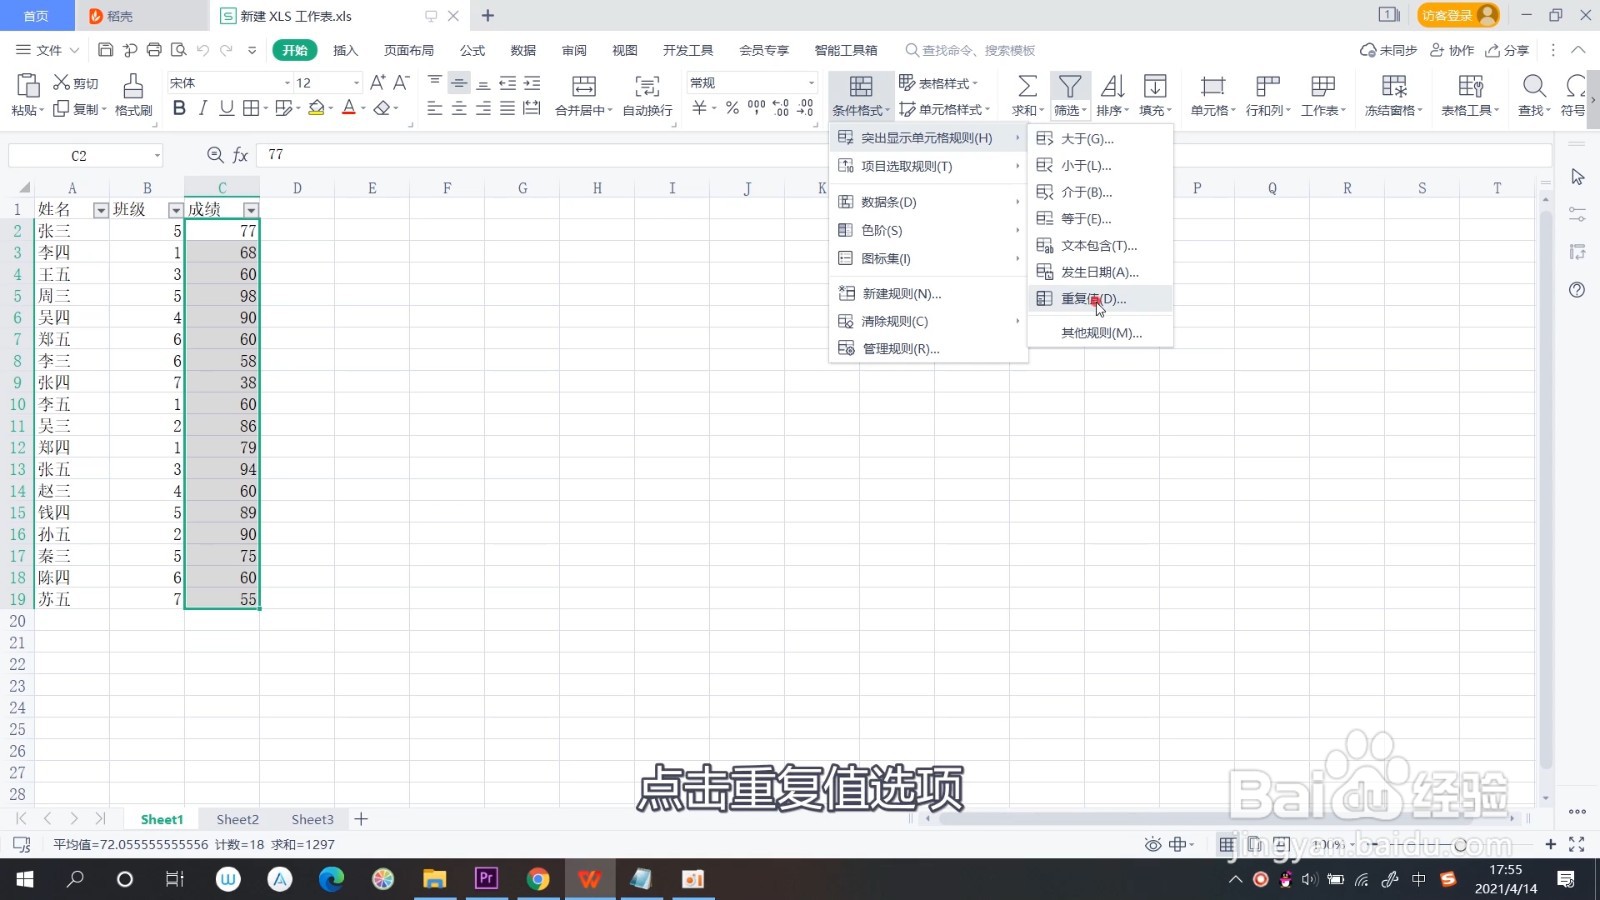Switch to the Sheet3 tab
Viewport: 1600px width, 900px height.
[x=312, y=819]
